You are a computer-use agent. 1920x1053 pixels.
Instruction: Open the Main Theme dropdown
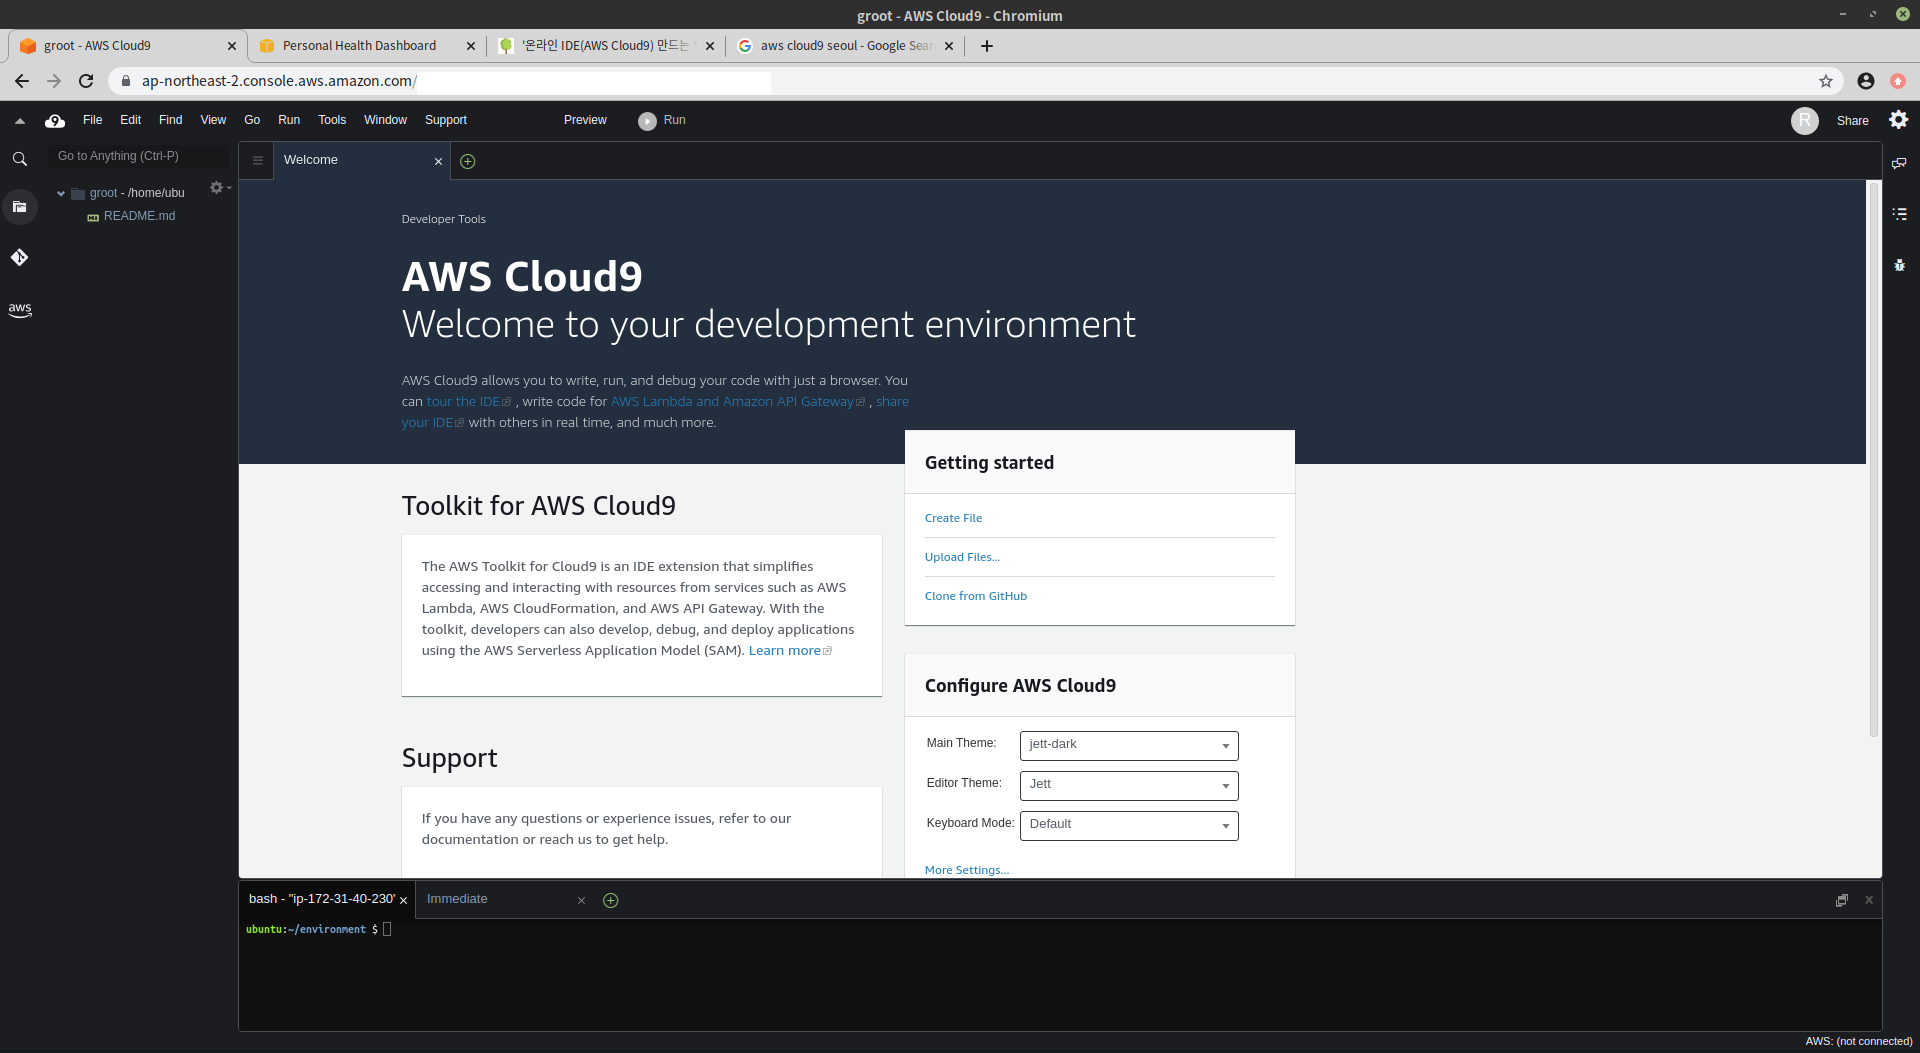coord(1129,745)
